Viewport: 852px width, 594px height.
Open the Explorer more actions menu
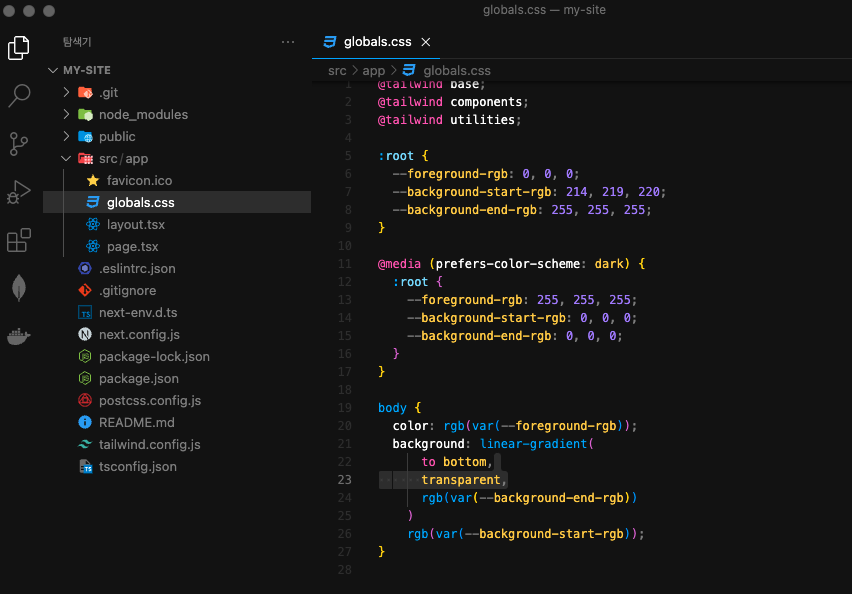tap(288, 42)
